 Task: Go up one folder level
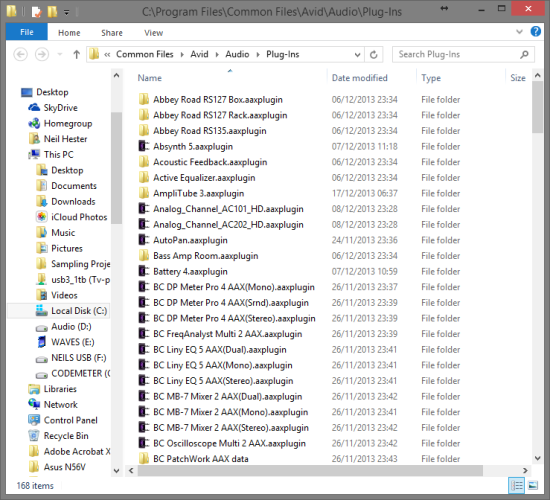76,54
